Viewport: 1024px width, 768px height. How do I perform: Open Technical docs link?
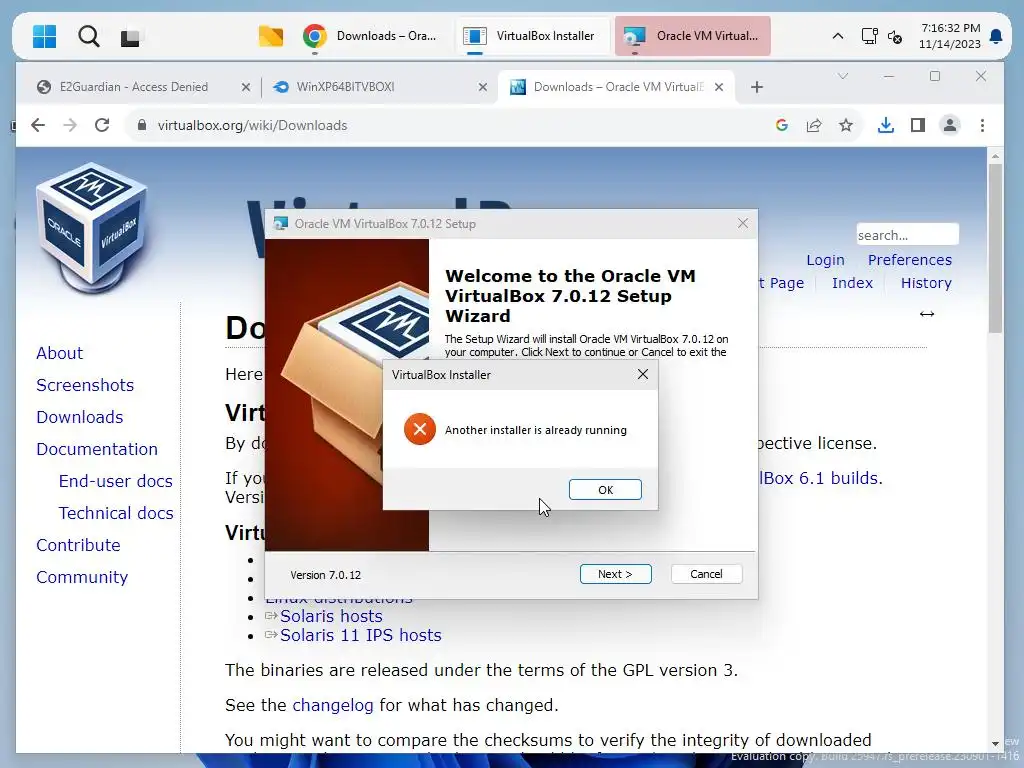(116, 513)
